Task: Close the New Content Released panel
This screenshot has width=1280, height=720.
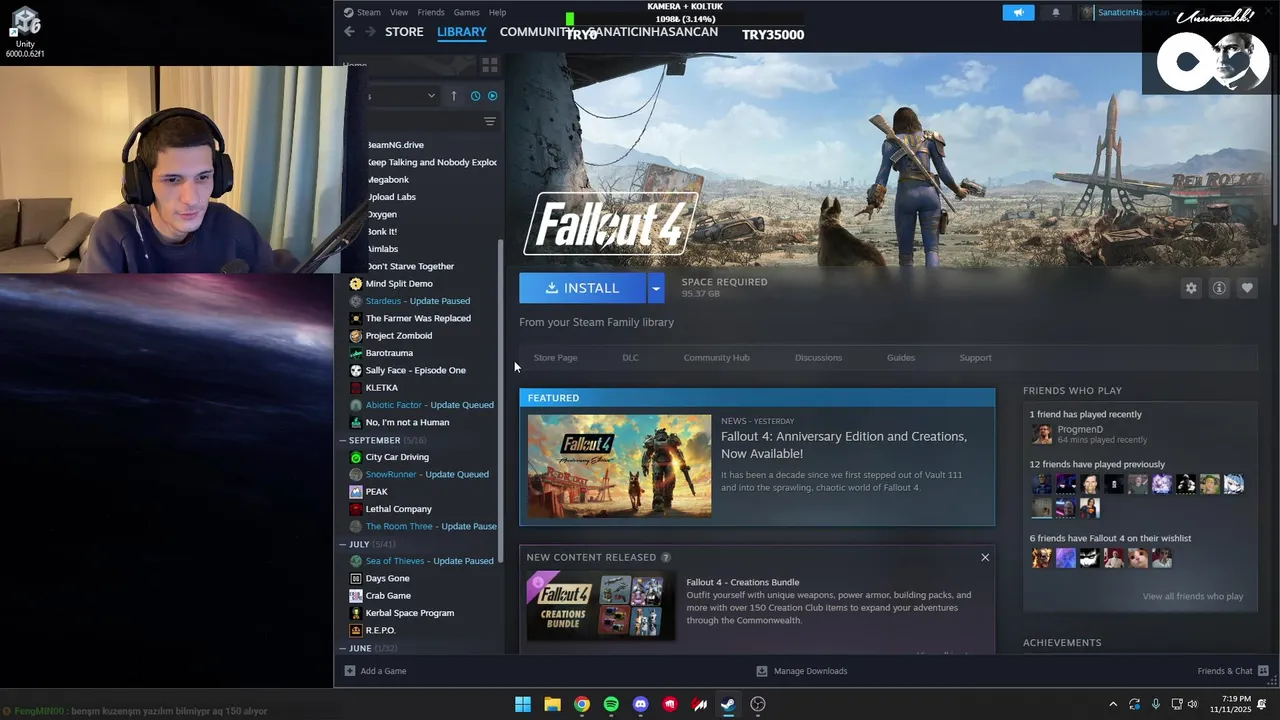Action: point(985,557)
